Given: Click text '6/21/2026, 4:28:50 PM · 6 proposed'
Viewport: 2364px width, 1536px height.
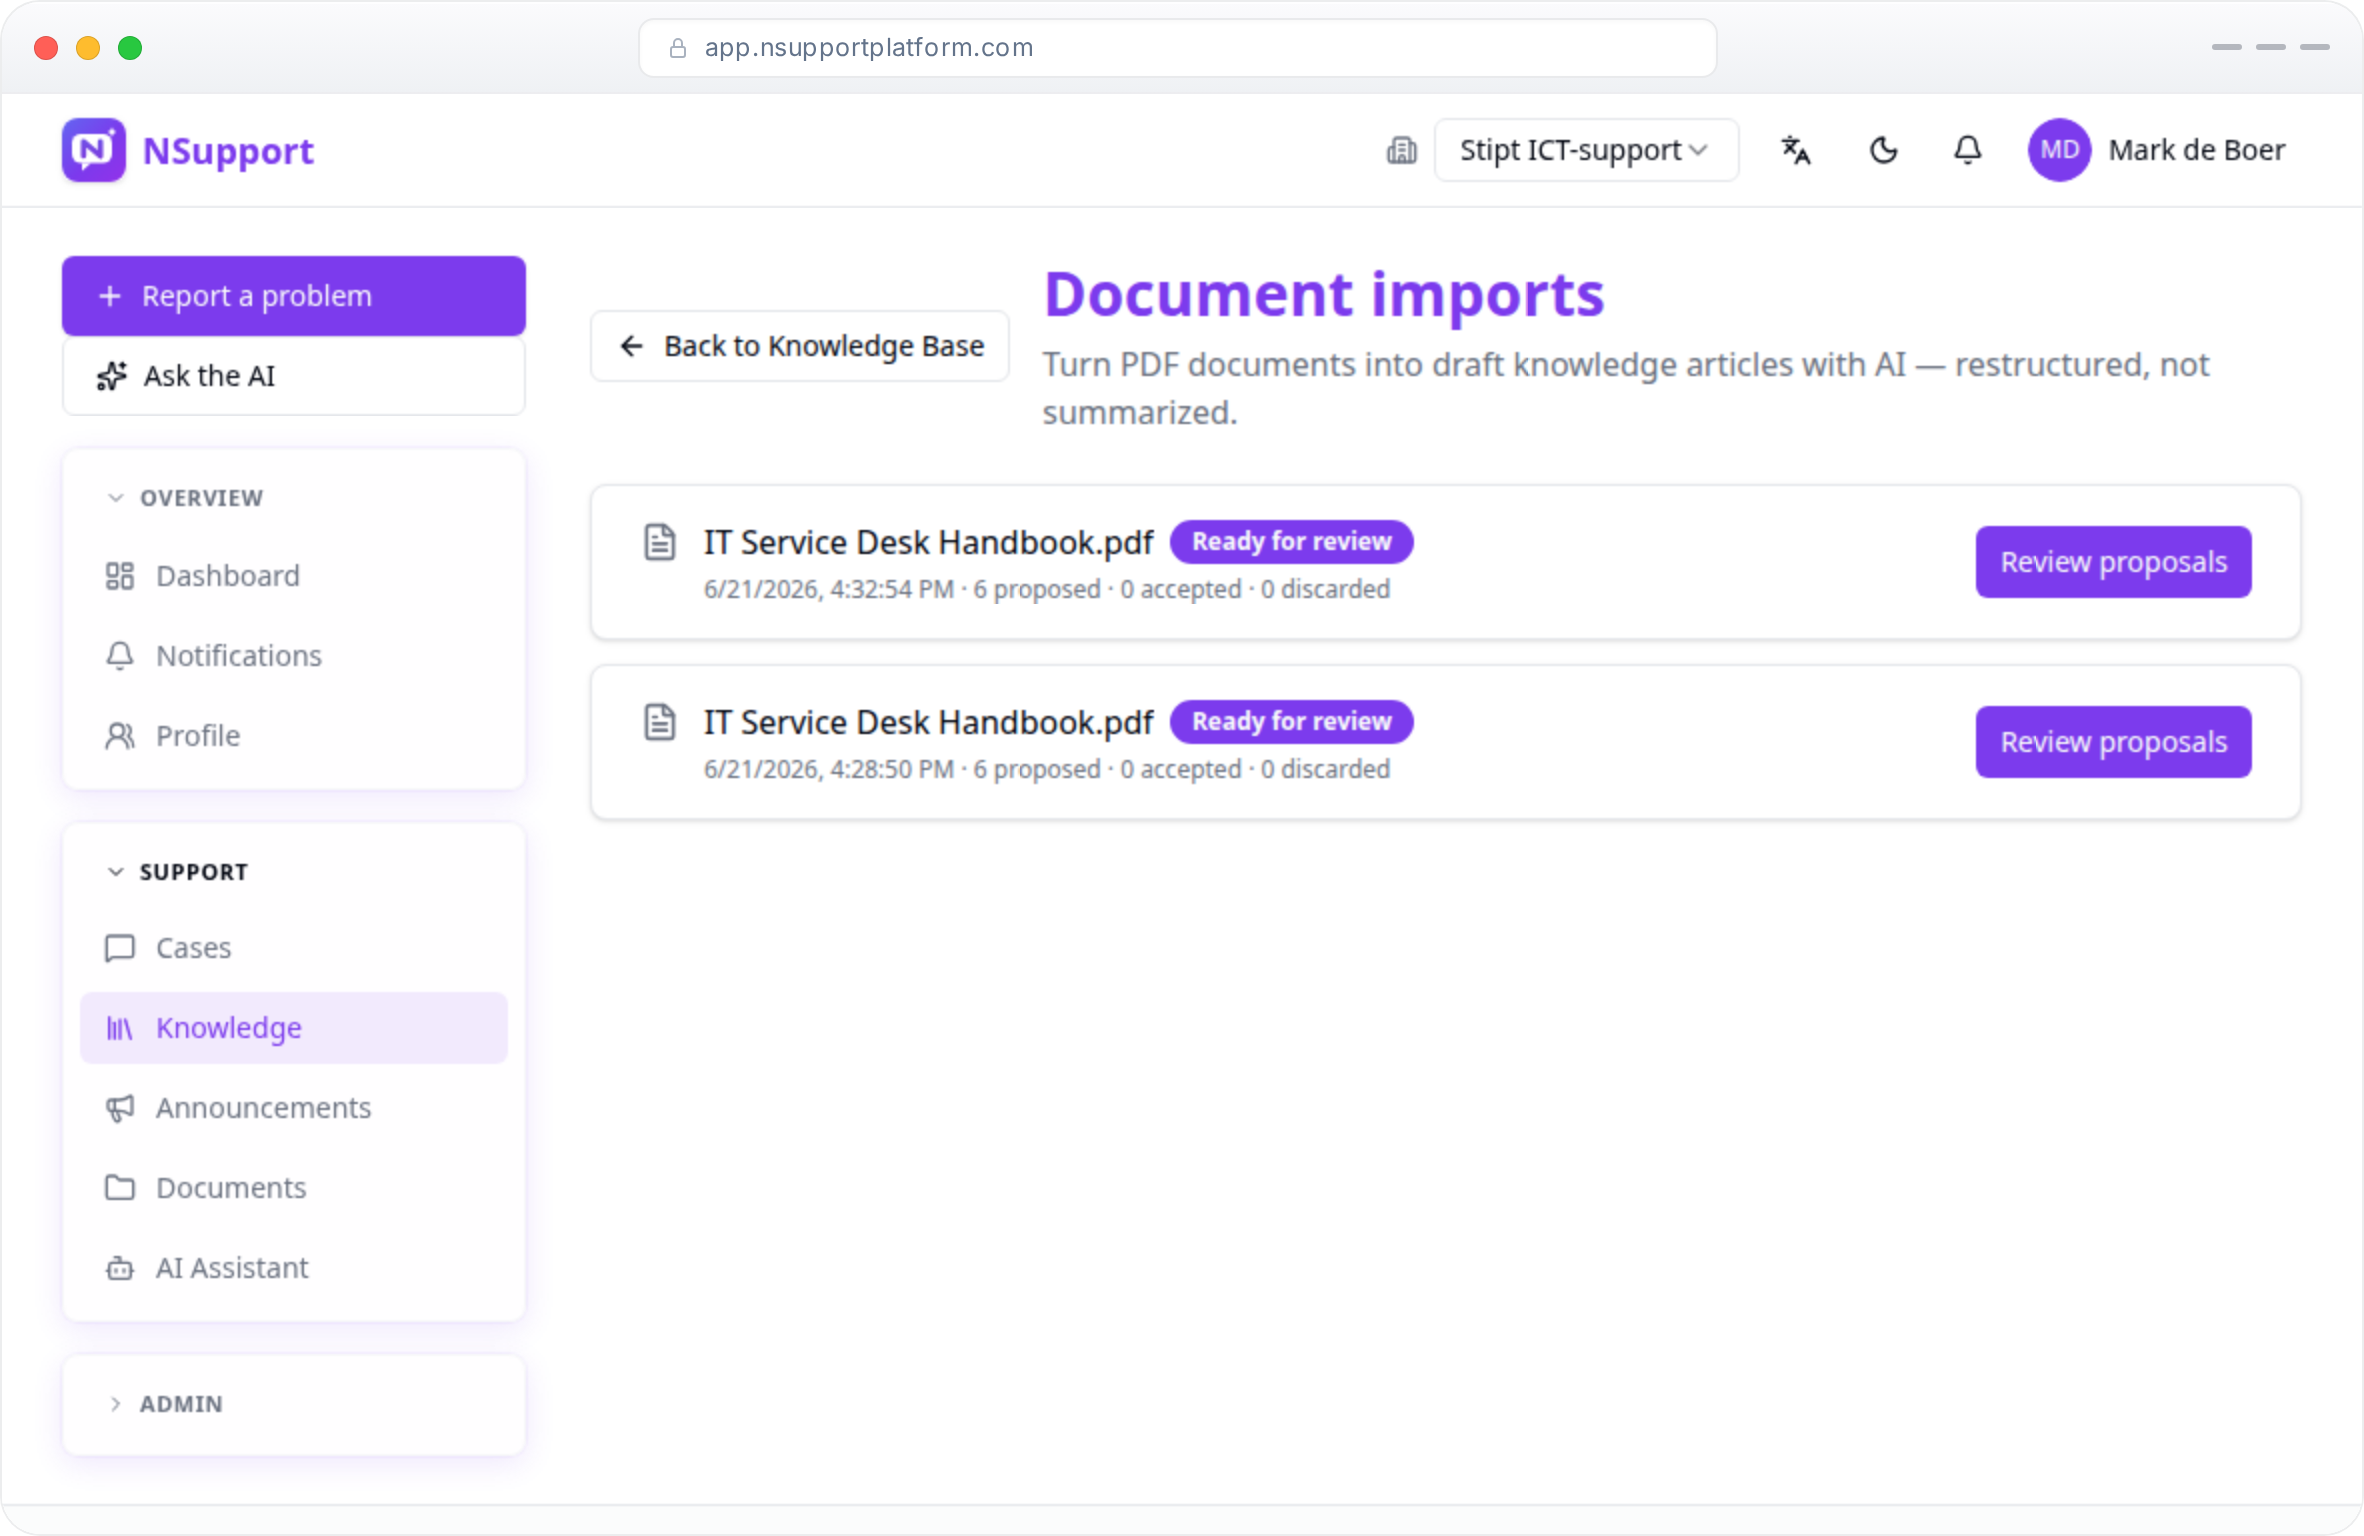Looking at the screenshot, I should tap(902, 770).
